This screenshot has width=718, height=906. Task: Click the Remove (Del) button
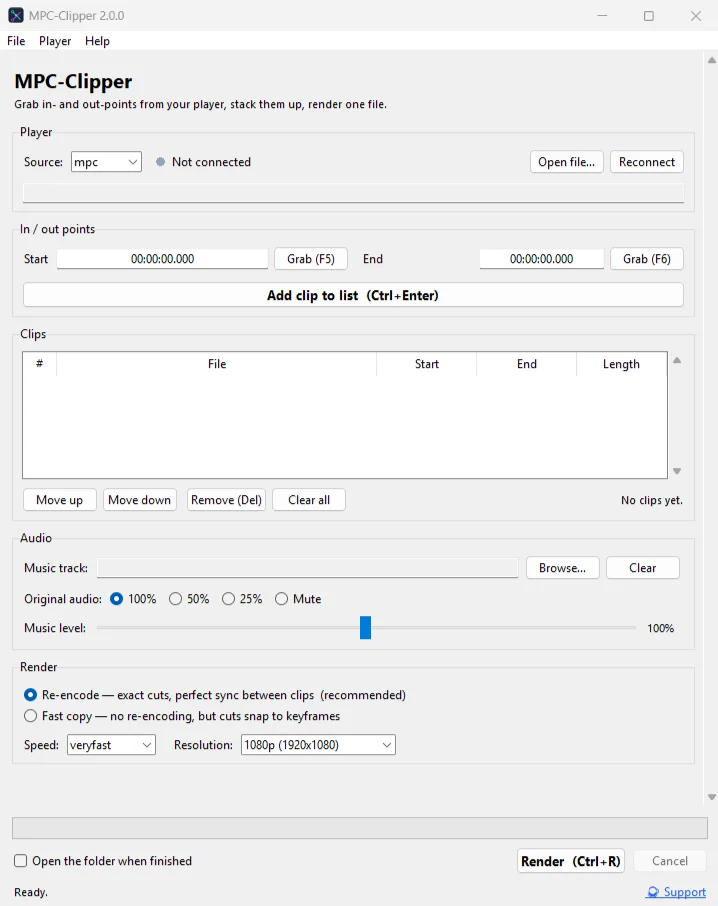tap(226, 500)
